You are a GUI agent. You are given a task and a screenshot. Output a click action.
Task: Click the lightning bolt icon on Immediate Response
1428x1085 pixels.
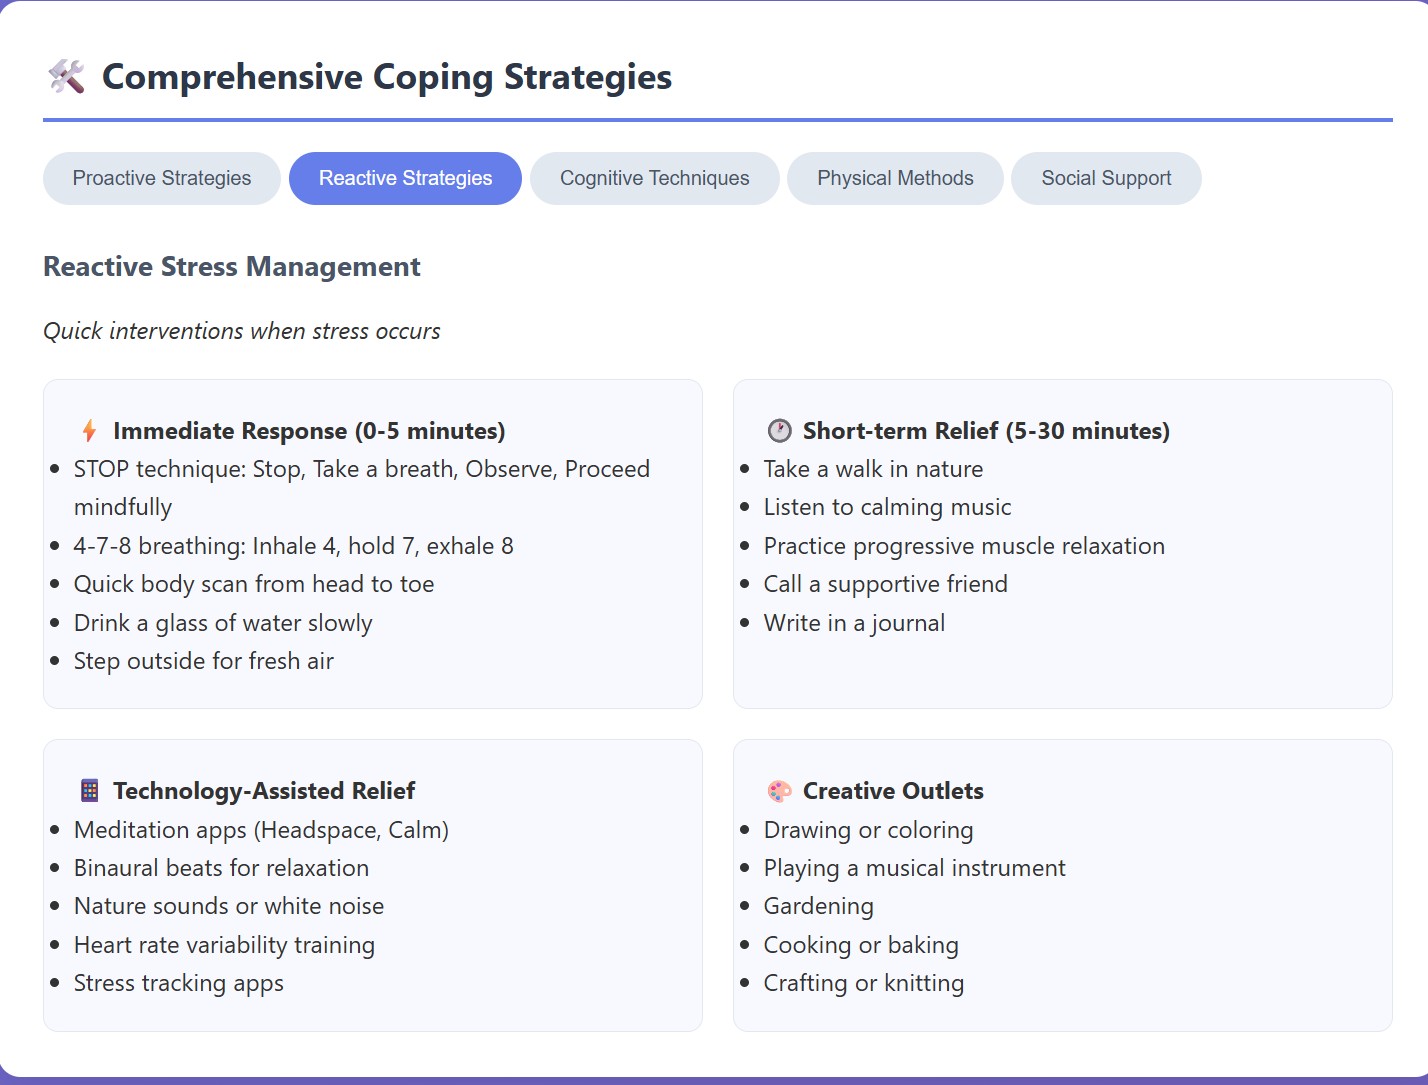pyautogui.click(x=89, y=431)
